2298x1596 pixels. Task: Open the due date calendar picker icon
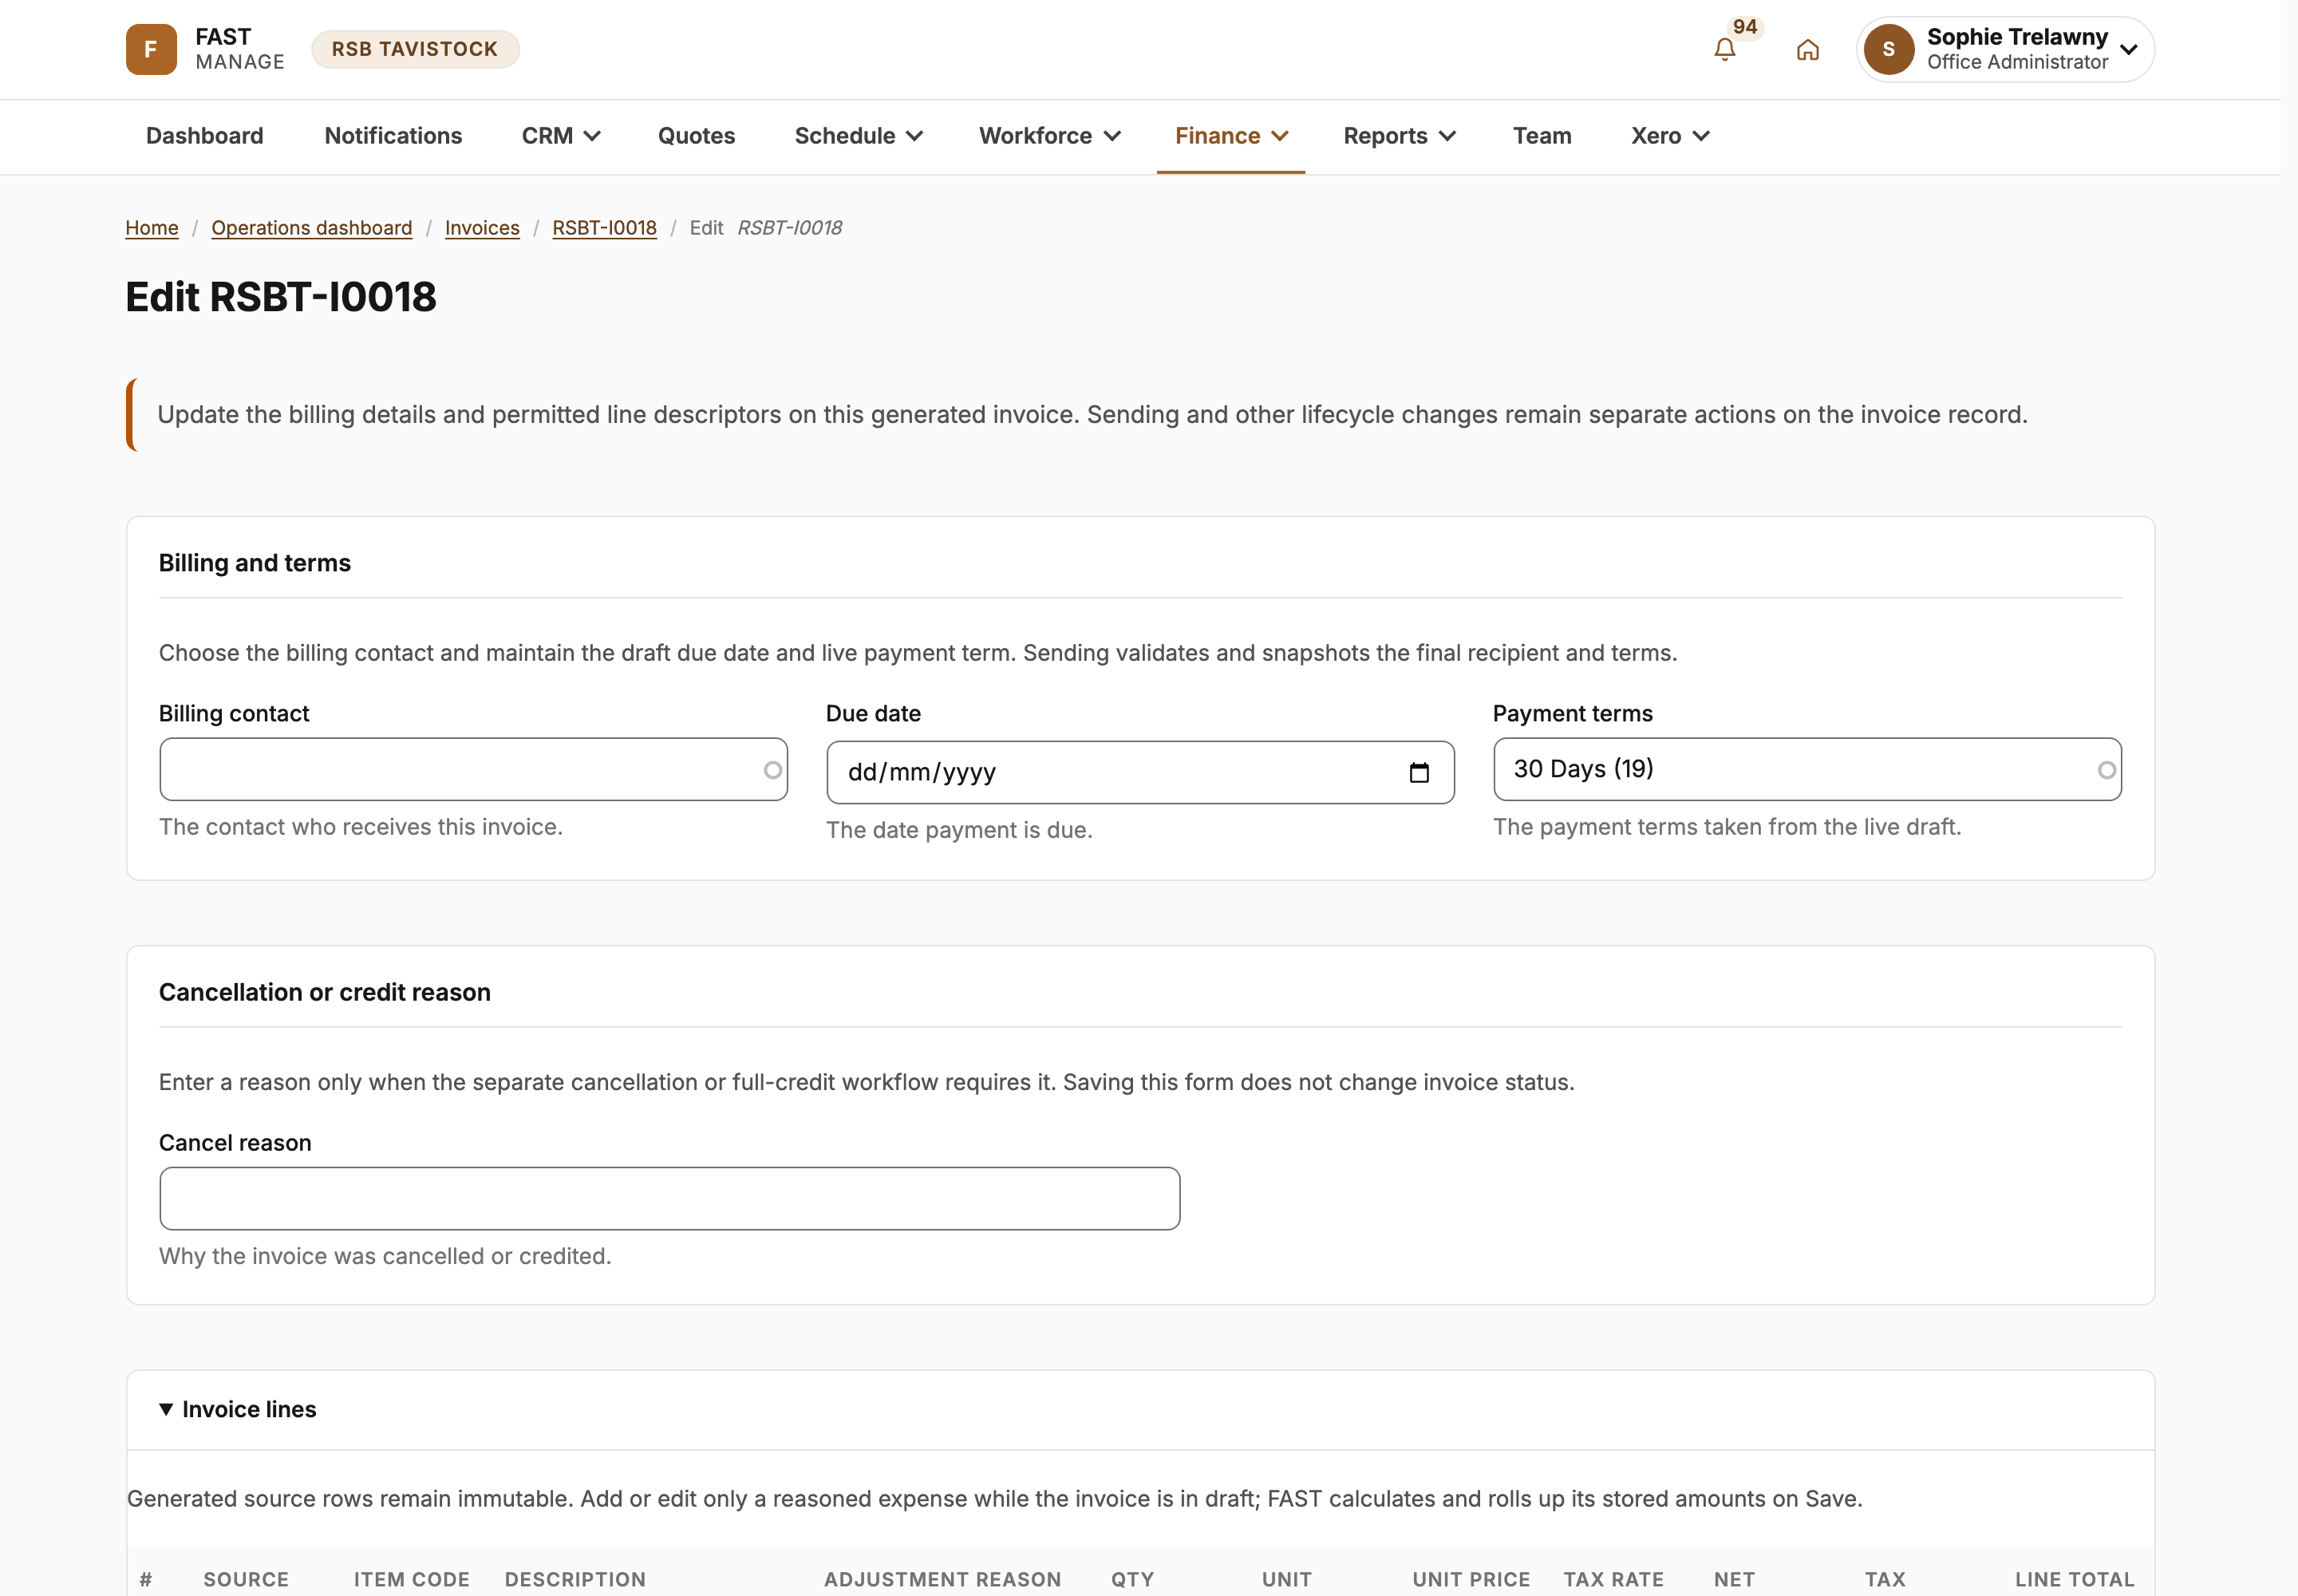coord(1418,772)
